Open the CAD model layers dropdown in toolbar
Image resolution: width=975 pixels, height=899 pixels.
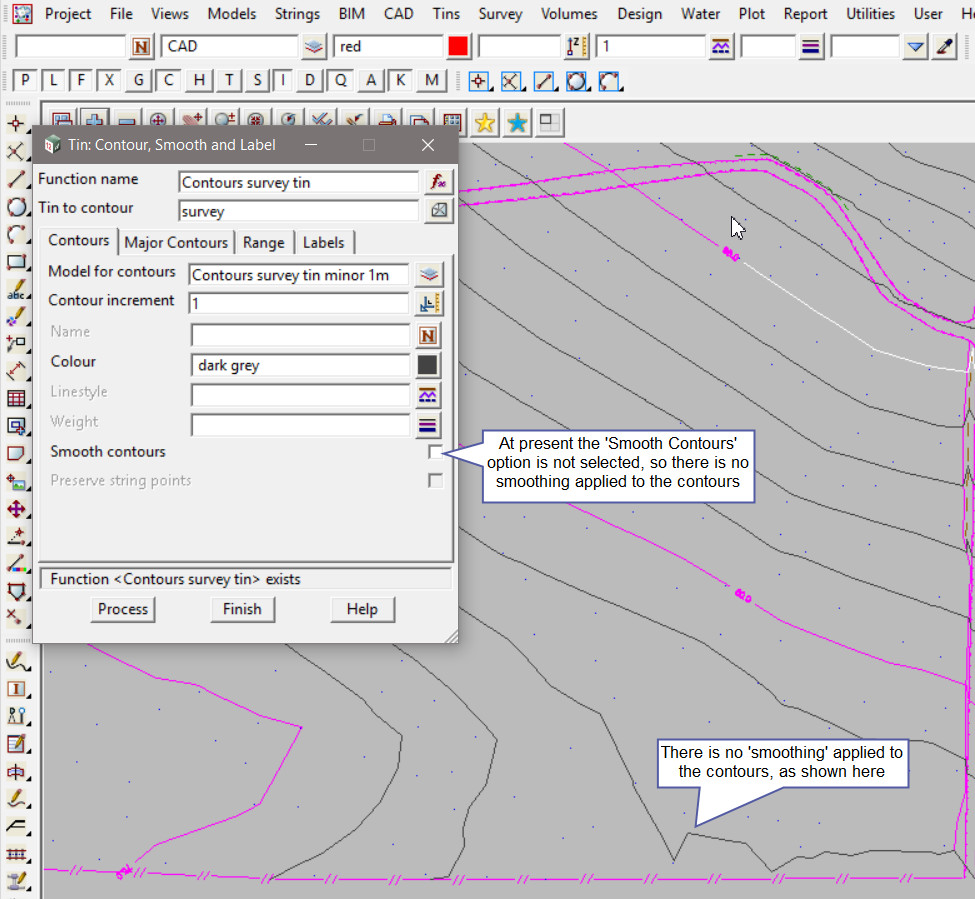315,47
